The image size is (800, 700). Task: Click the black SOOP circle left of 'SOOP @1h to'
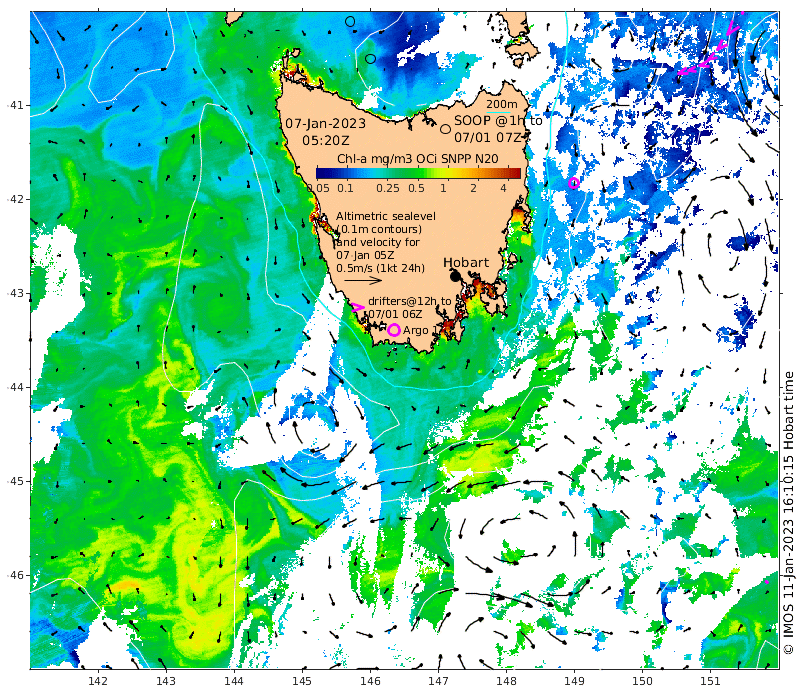coord(445,129)
